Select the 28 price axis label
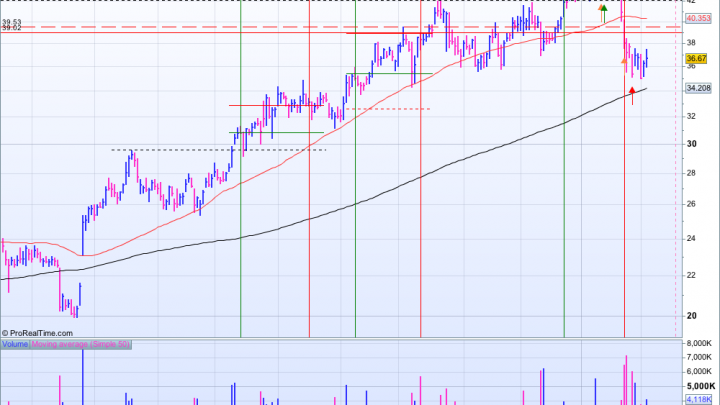720x405 pixels. pyautogui.click(x=691, y=173)
